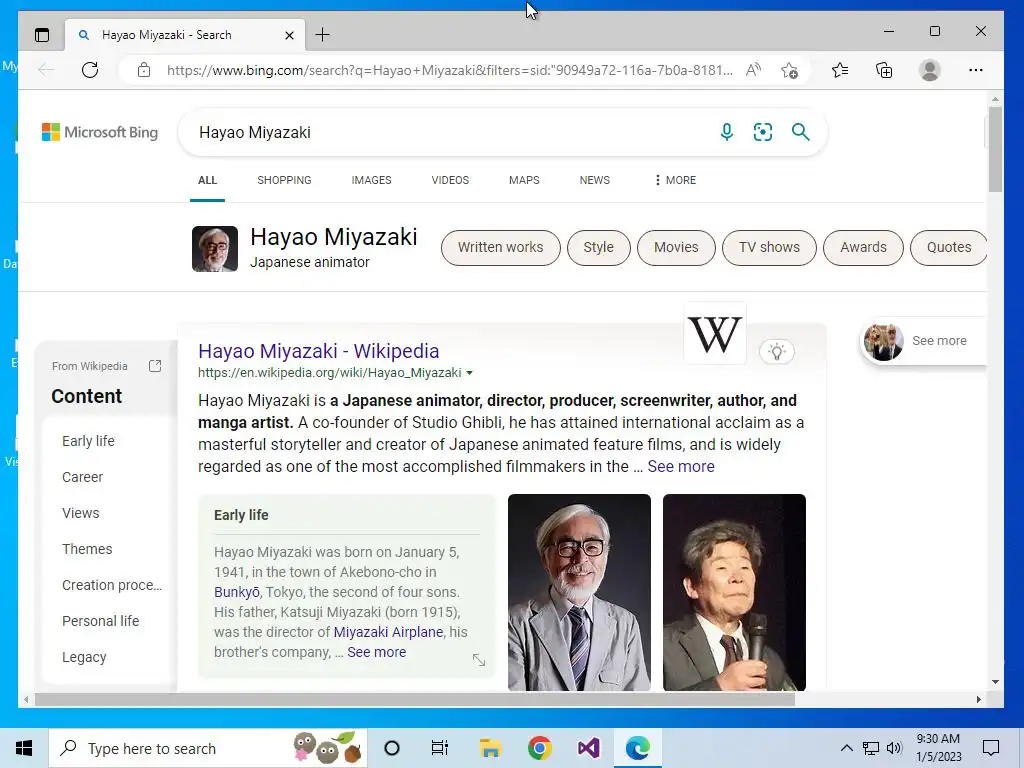
Task: Click the microphone voice search icon
Action: coord(726,132)
